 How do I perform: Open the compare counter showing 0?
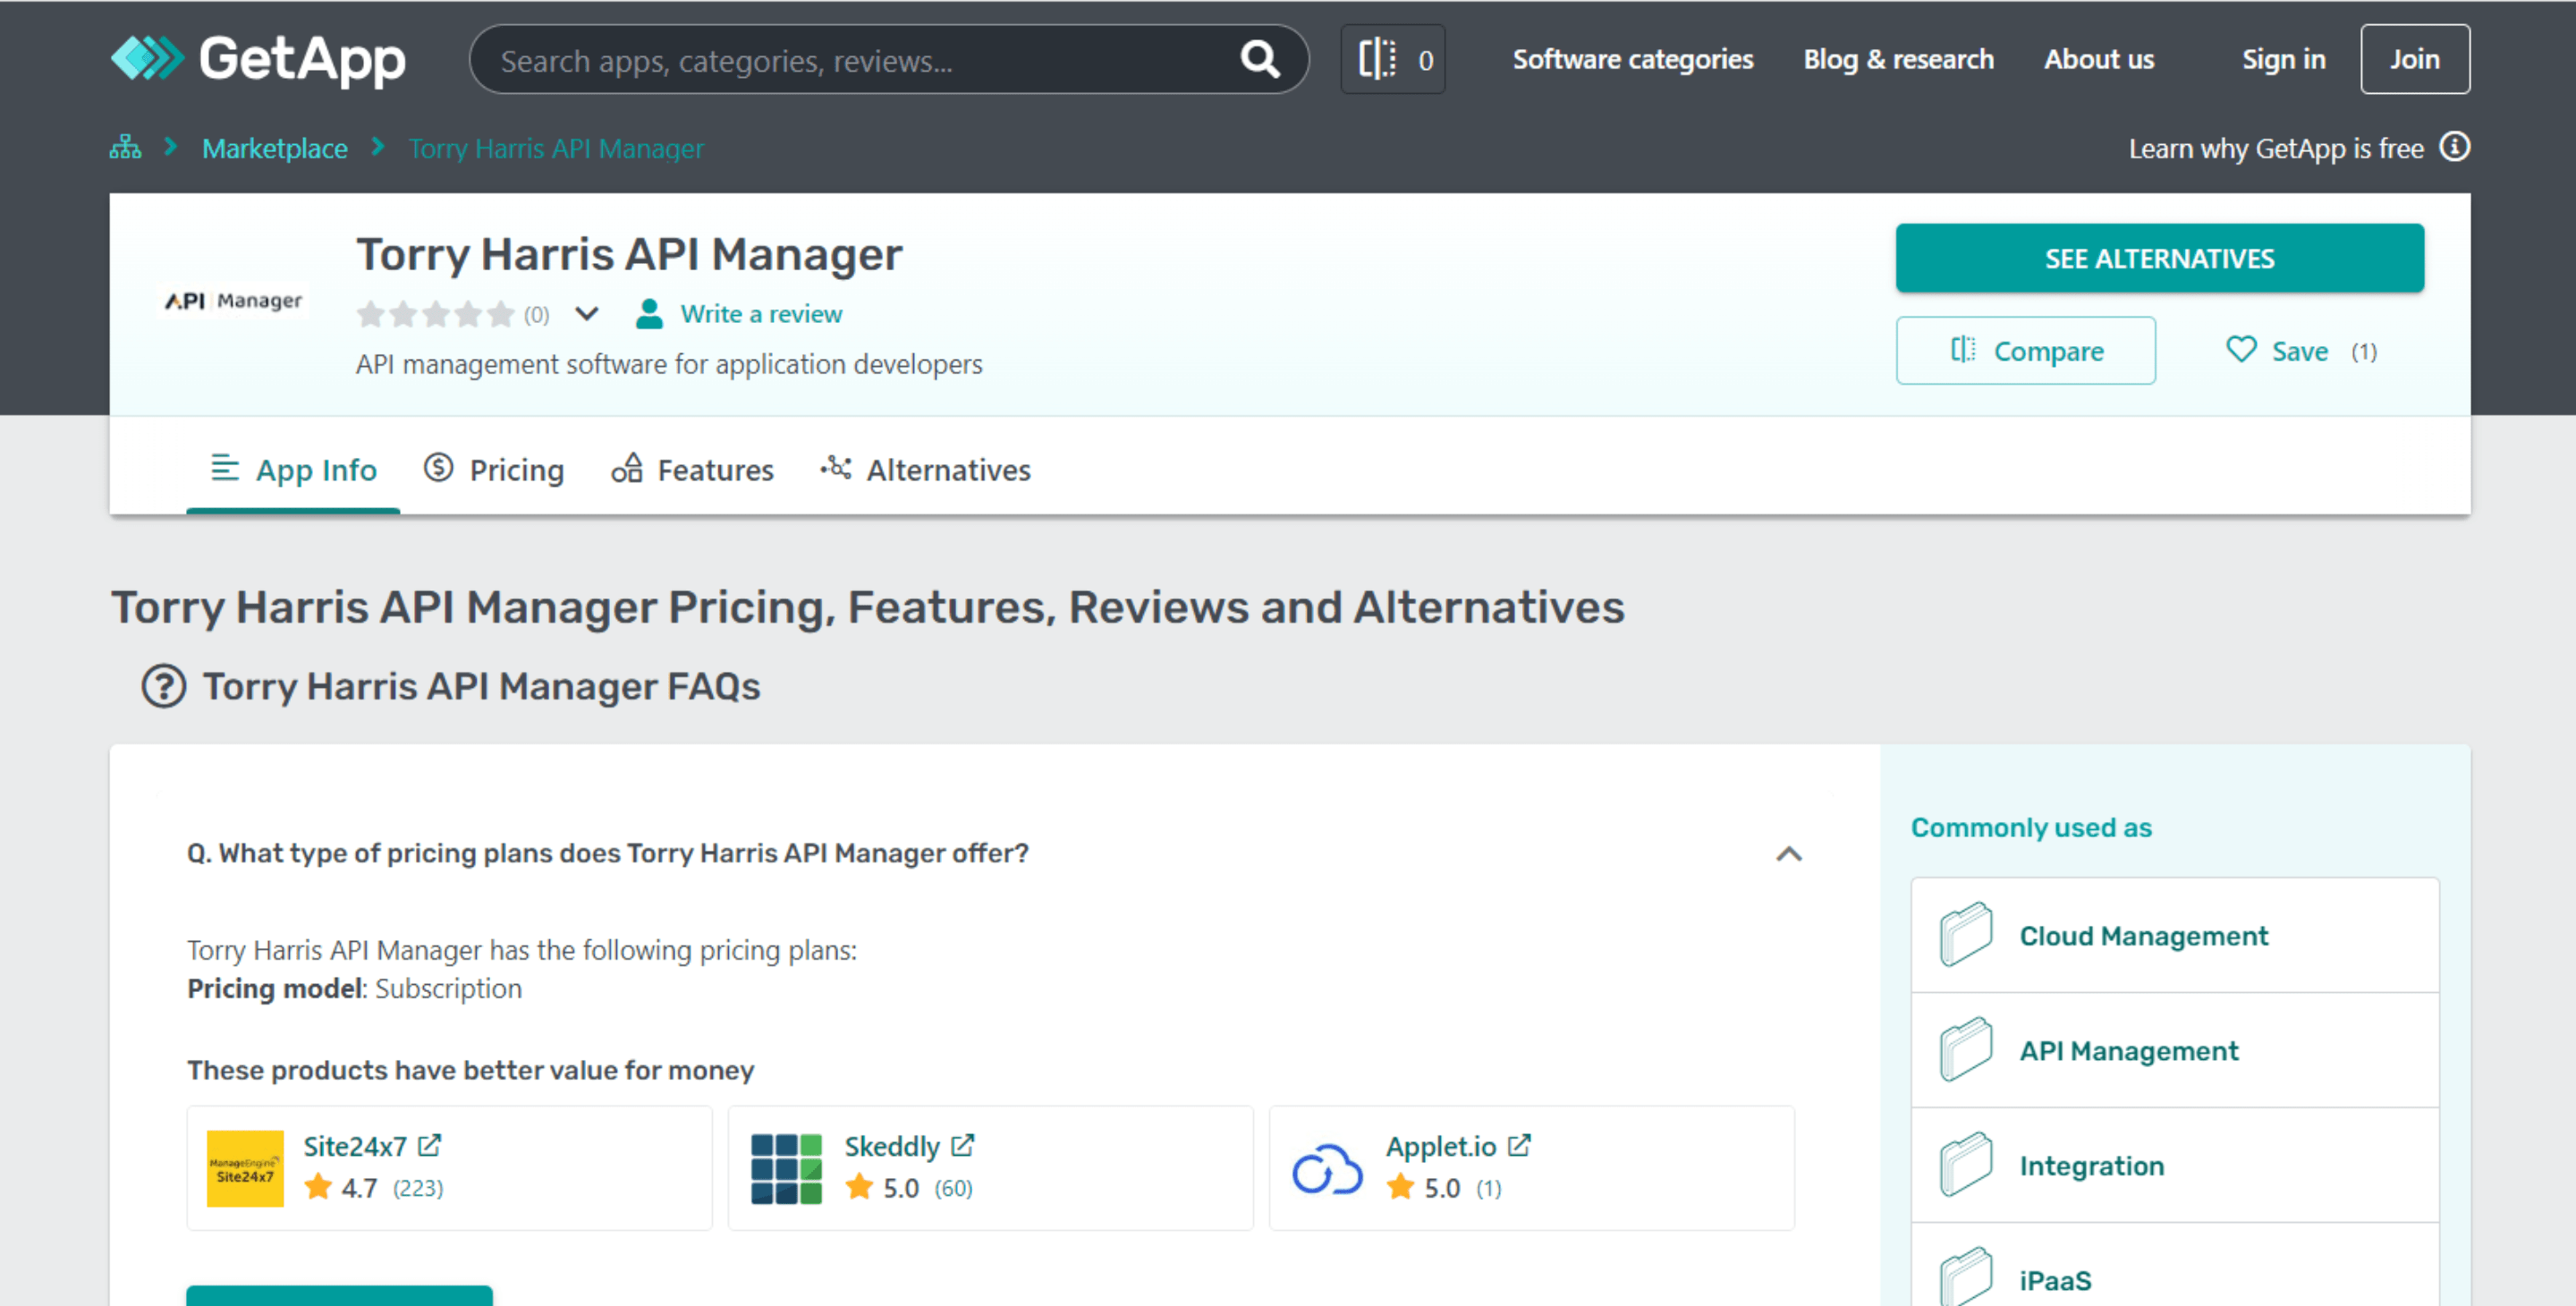click(1392, 59)
